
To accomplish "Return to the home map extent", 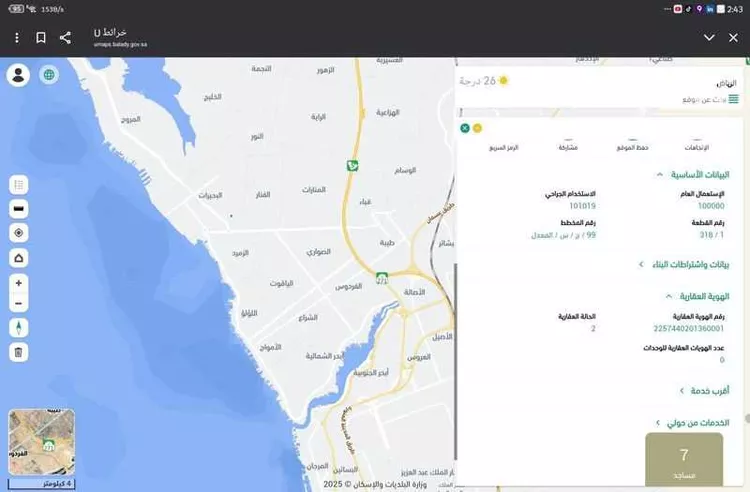I will pyautogui.click(x=19, y=258).
